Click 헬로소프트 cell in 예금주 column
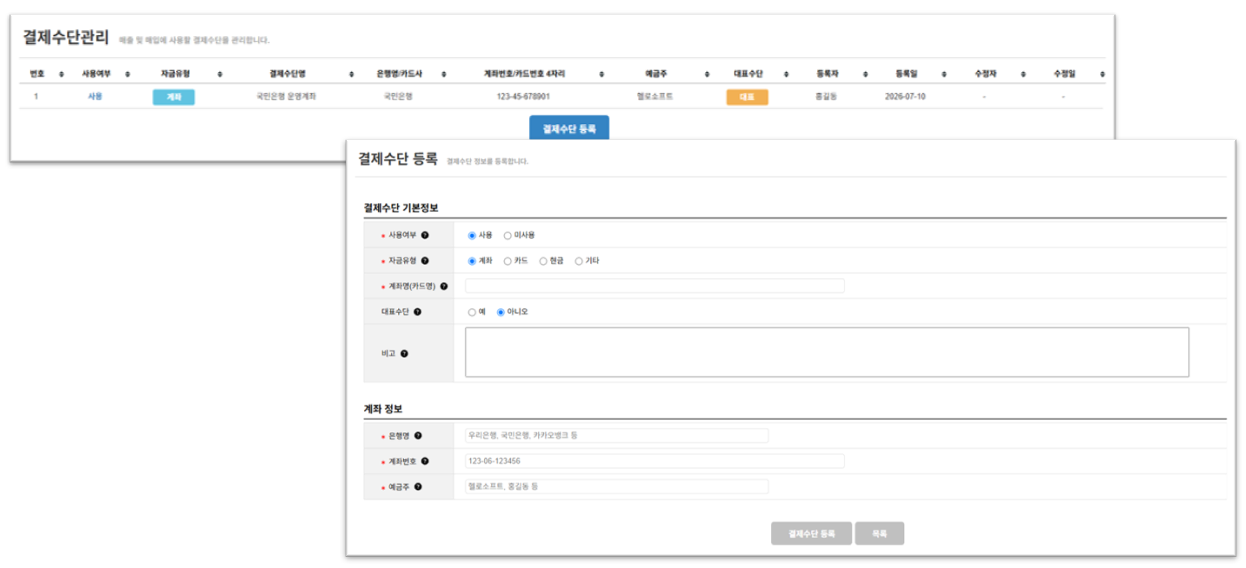1246x568 pixels. (655, 97)
